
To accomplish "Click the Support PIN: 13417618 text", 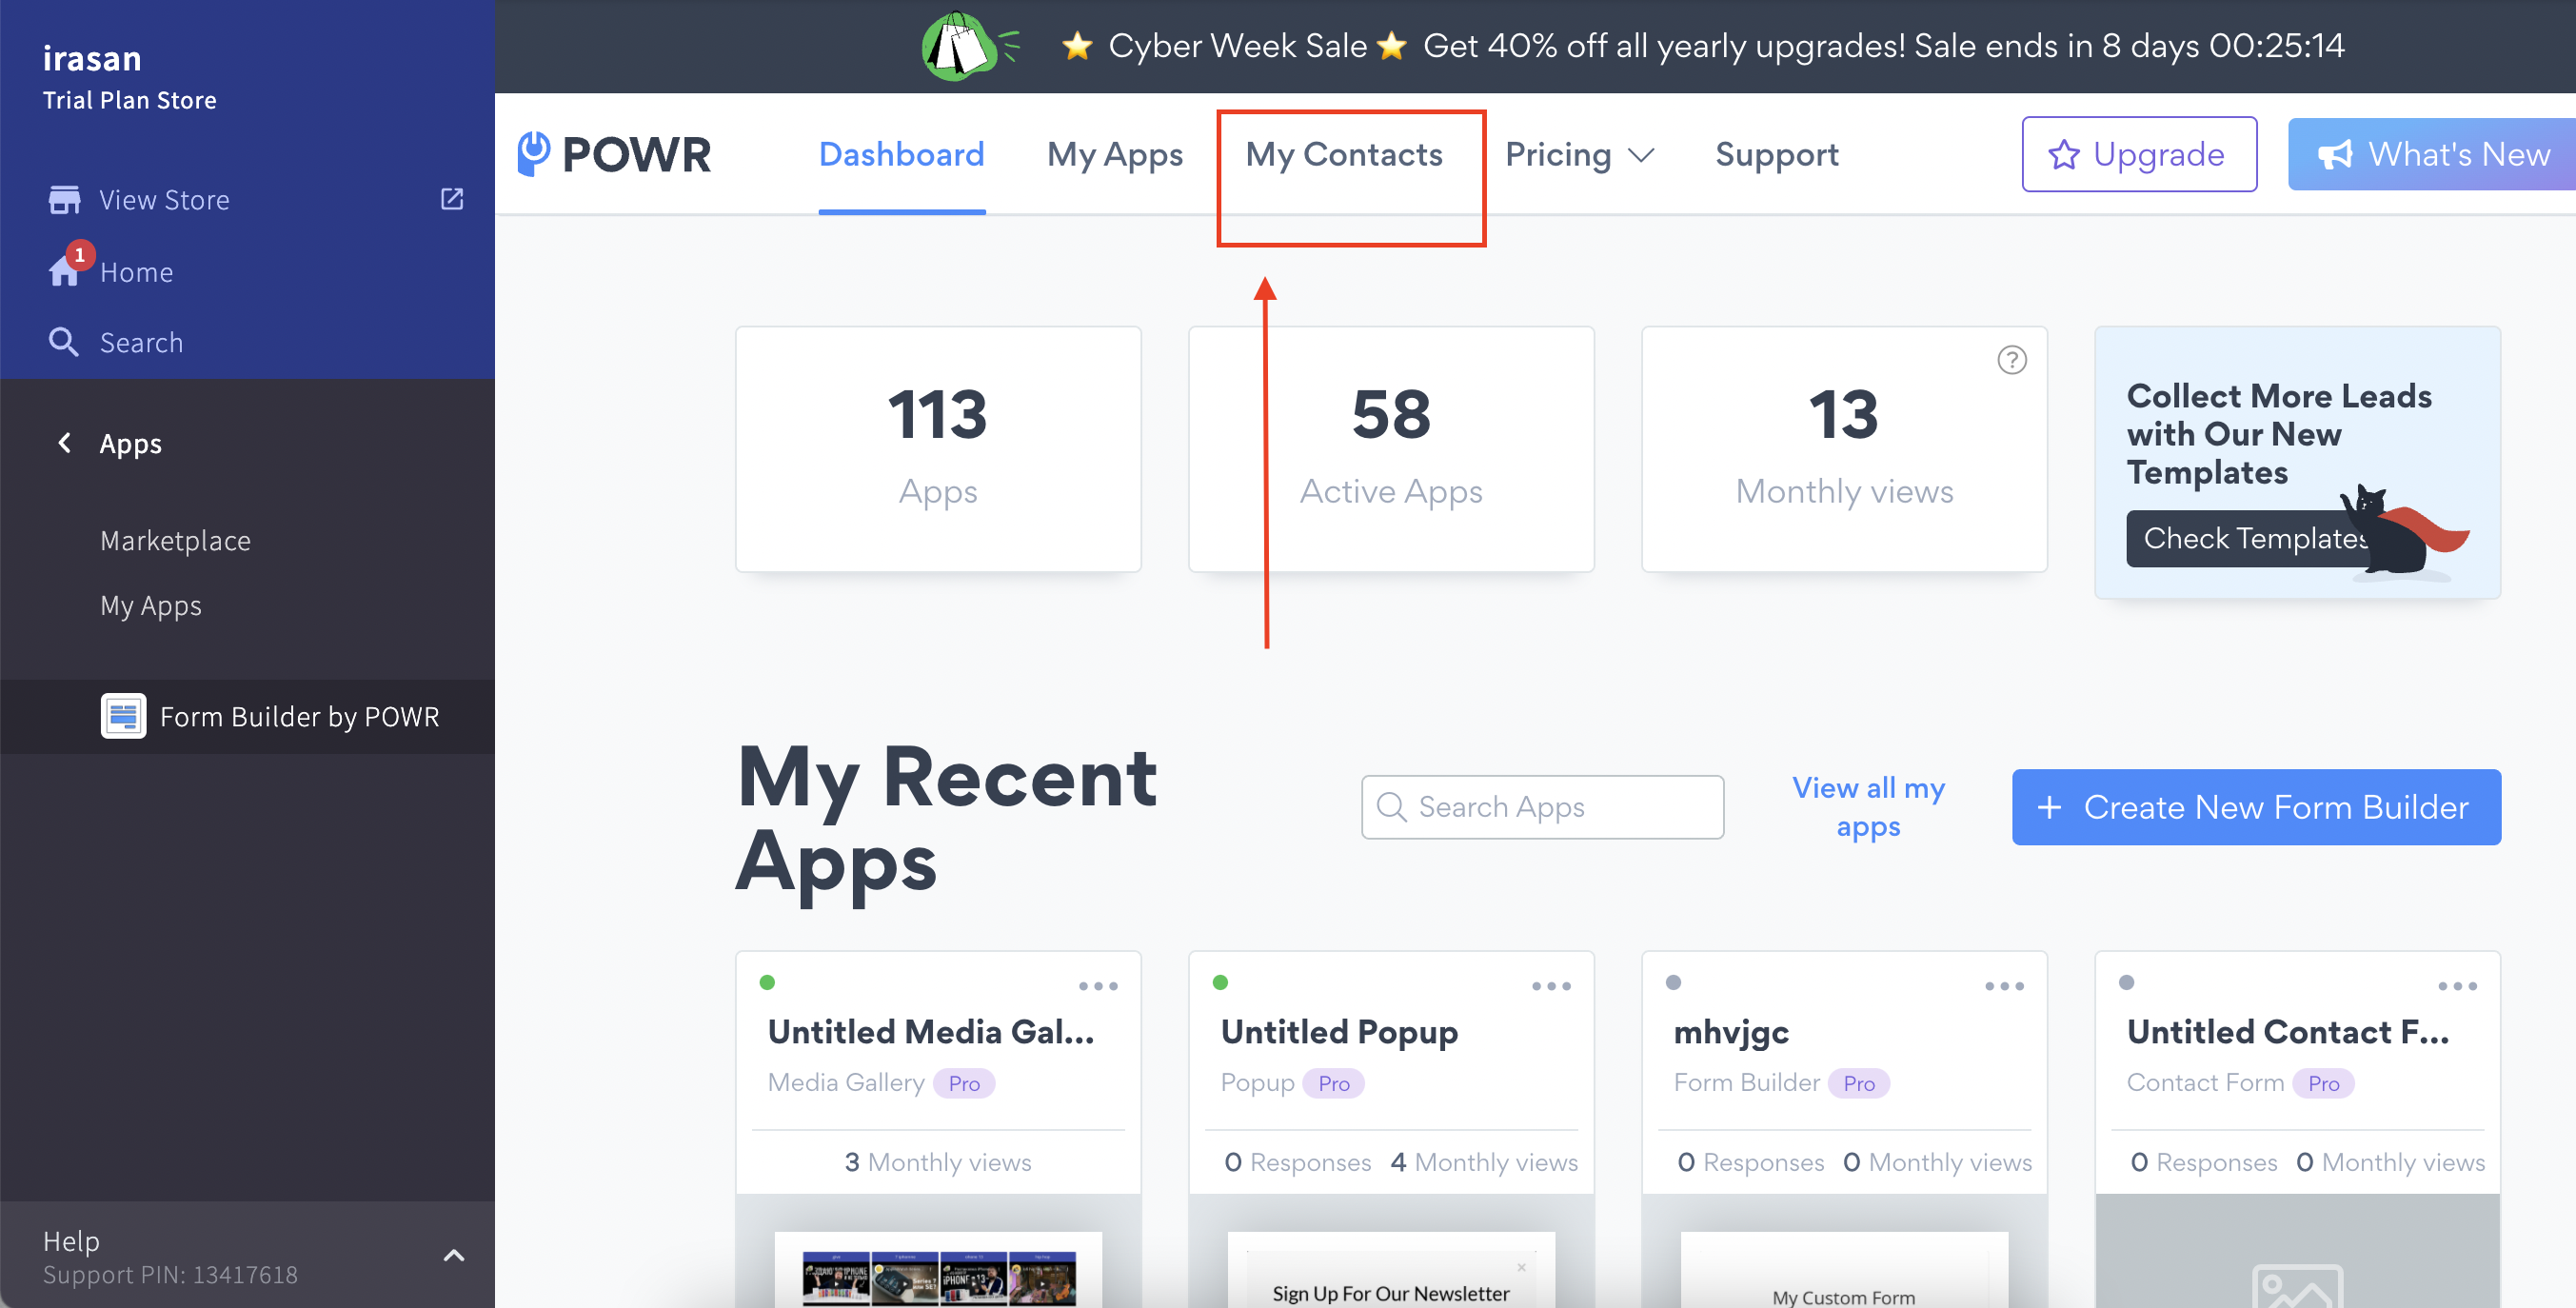I will point(170,1274).
